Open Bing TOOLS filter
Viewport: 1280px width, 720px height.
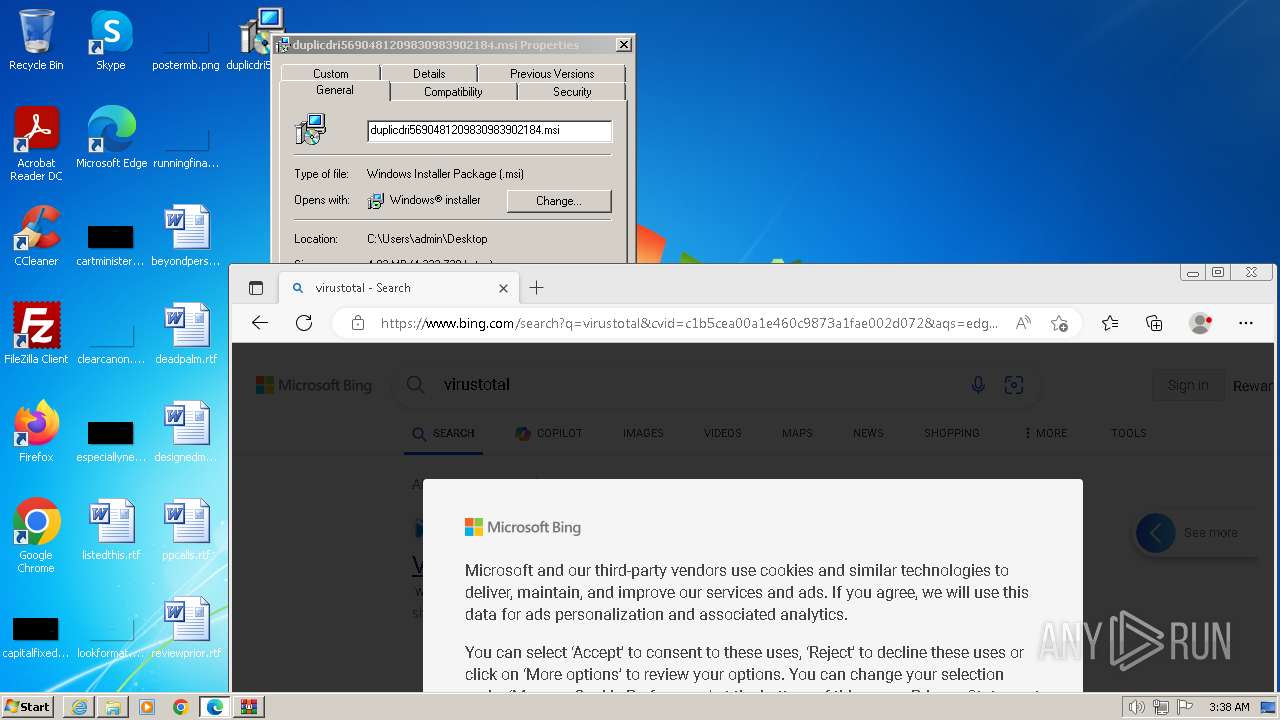[x=1128, y=433]
